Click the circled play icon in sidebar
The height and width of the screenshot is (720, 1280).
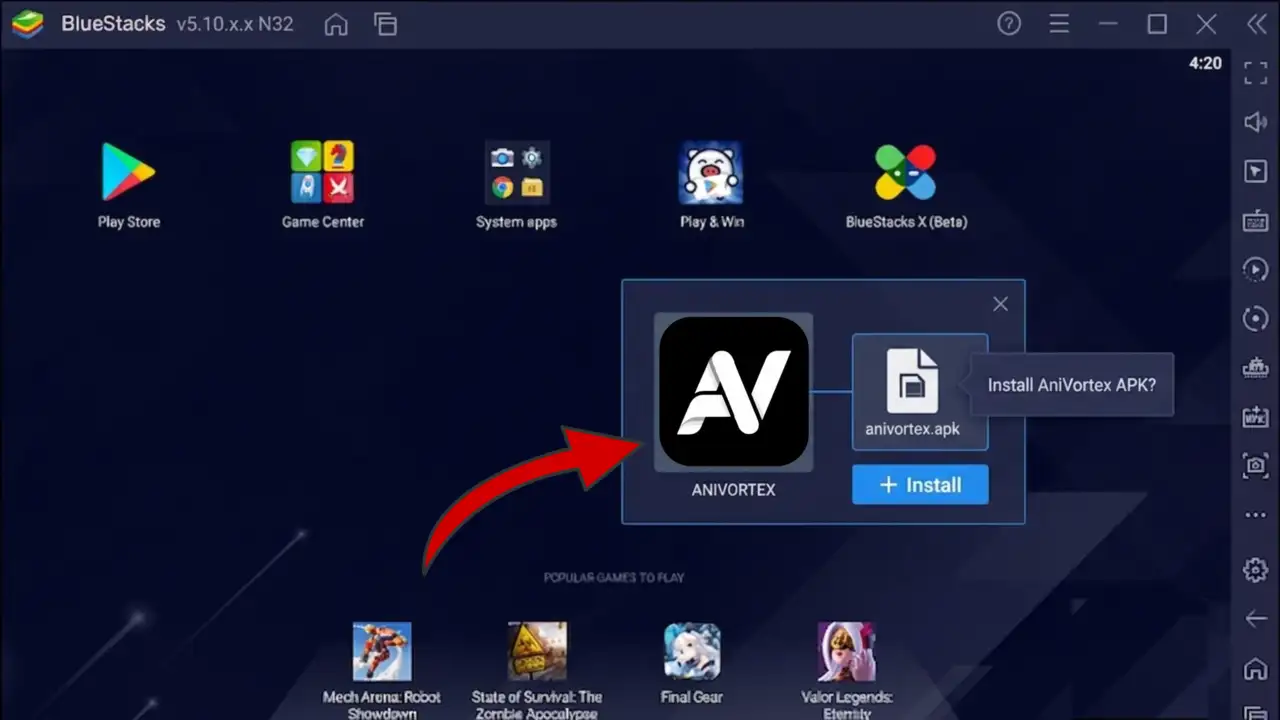point(1255,270)
